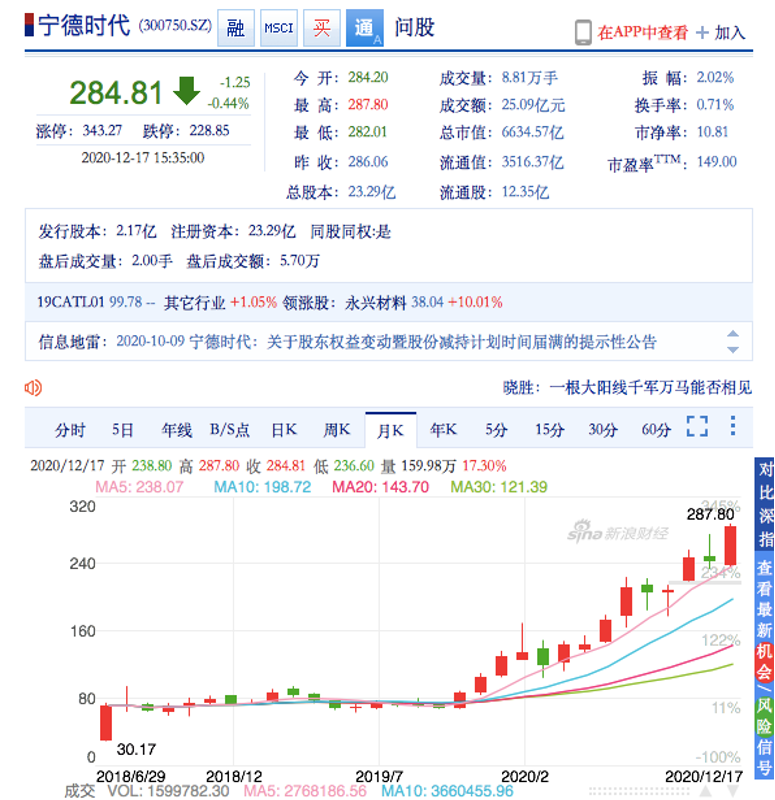Expand chart to fullscreen view
Screen dimensions: 775x800
point(697,426)
